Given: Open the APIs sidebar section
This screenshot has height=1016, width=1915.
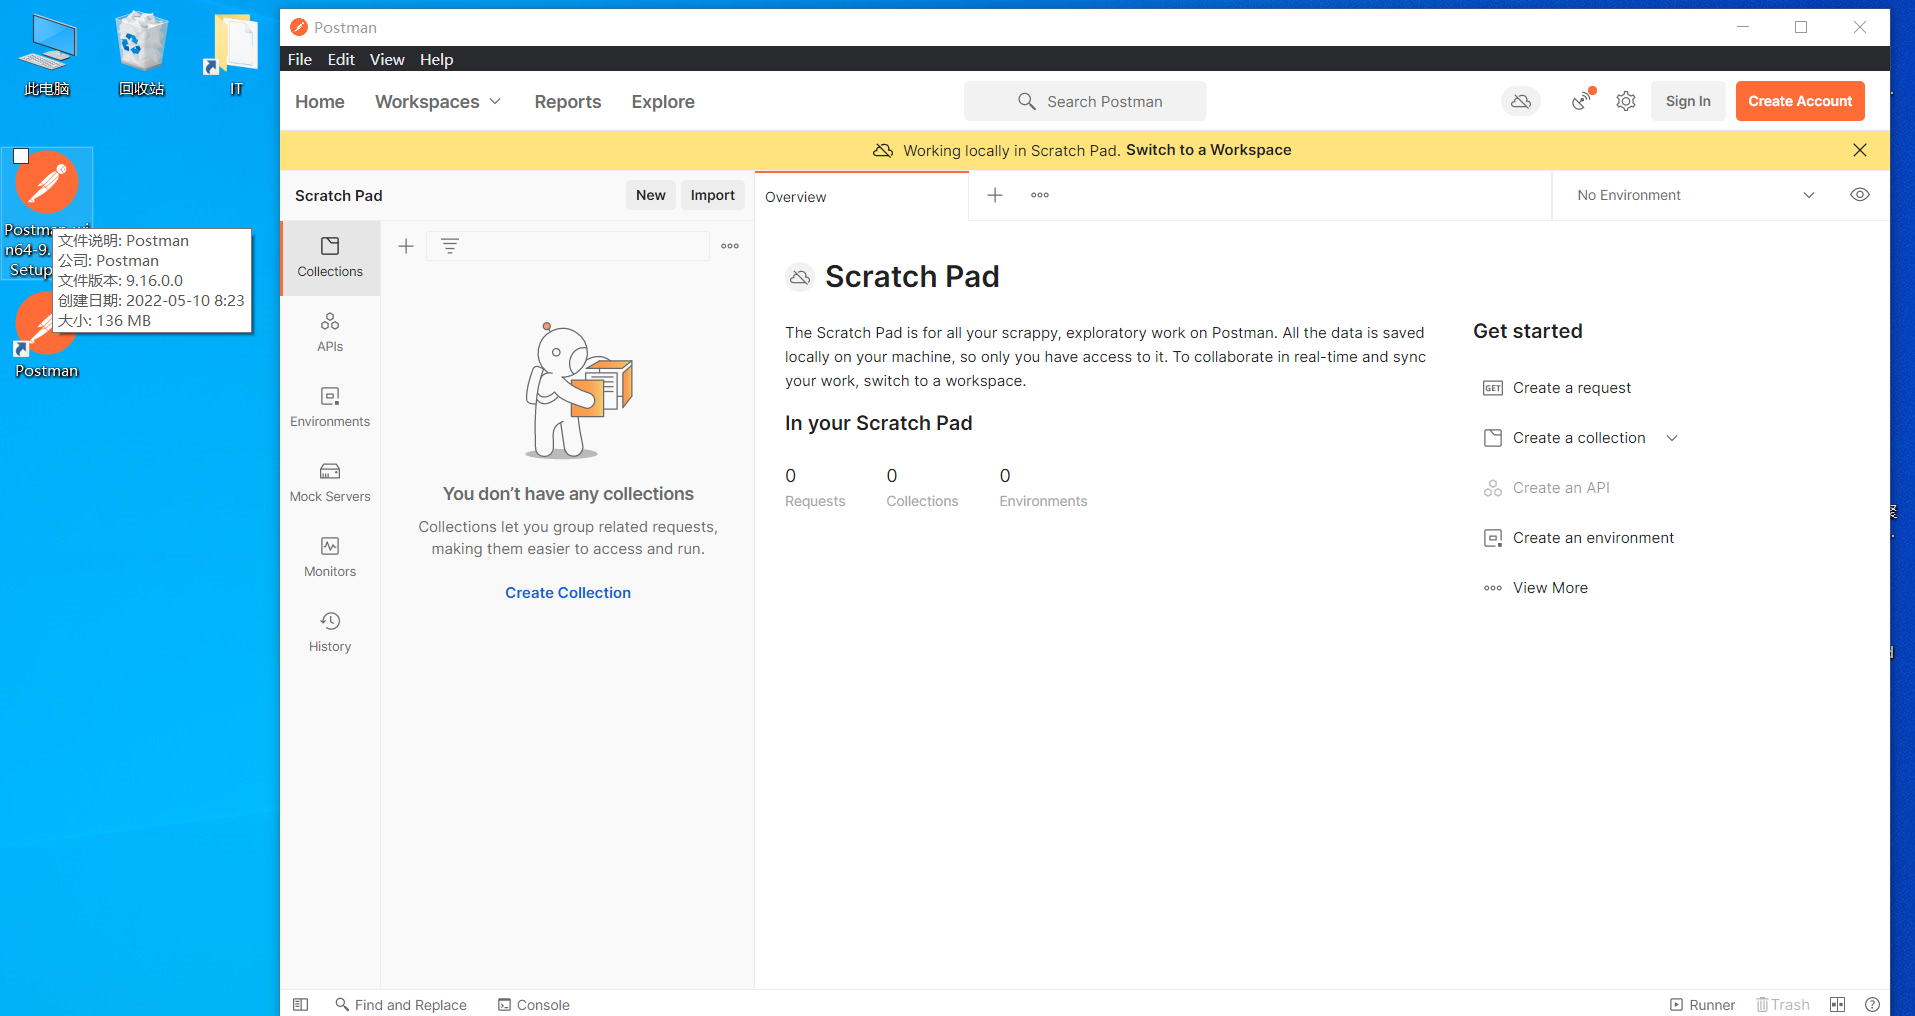Looking at the screenshot, I should tap(330, 332).
